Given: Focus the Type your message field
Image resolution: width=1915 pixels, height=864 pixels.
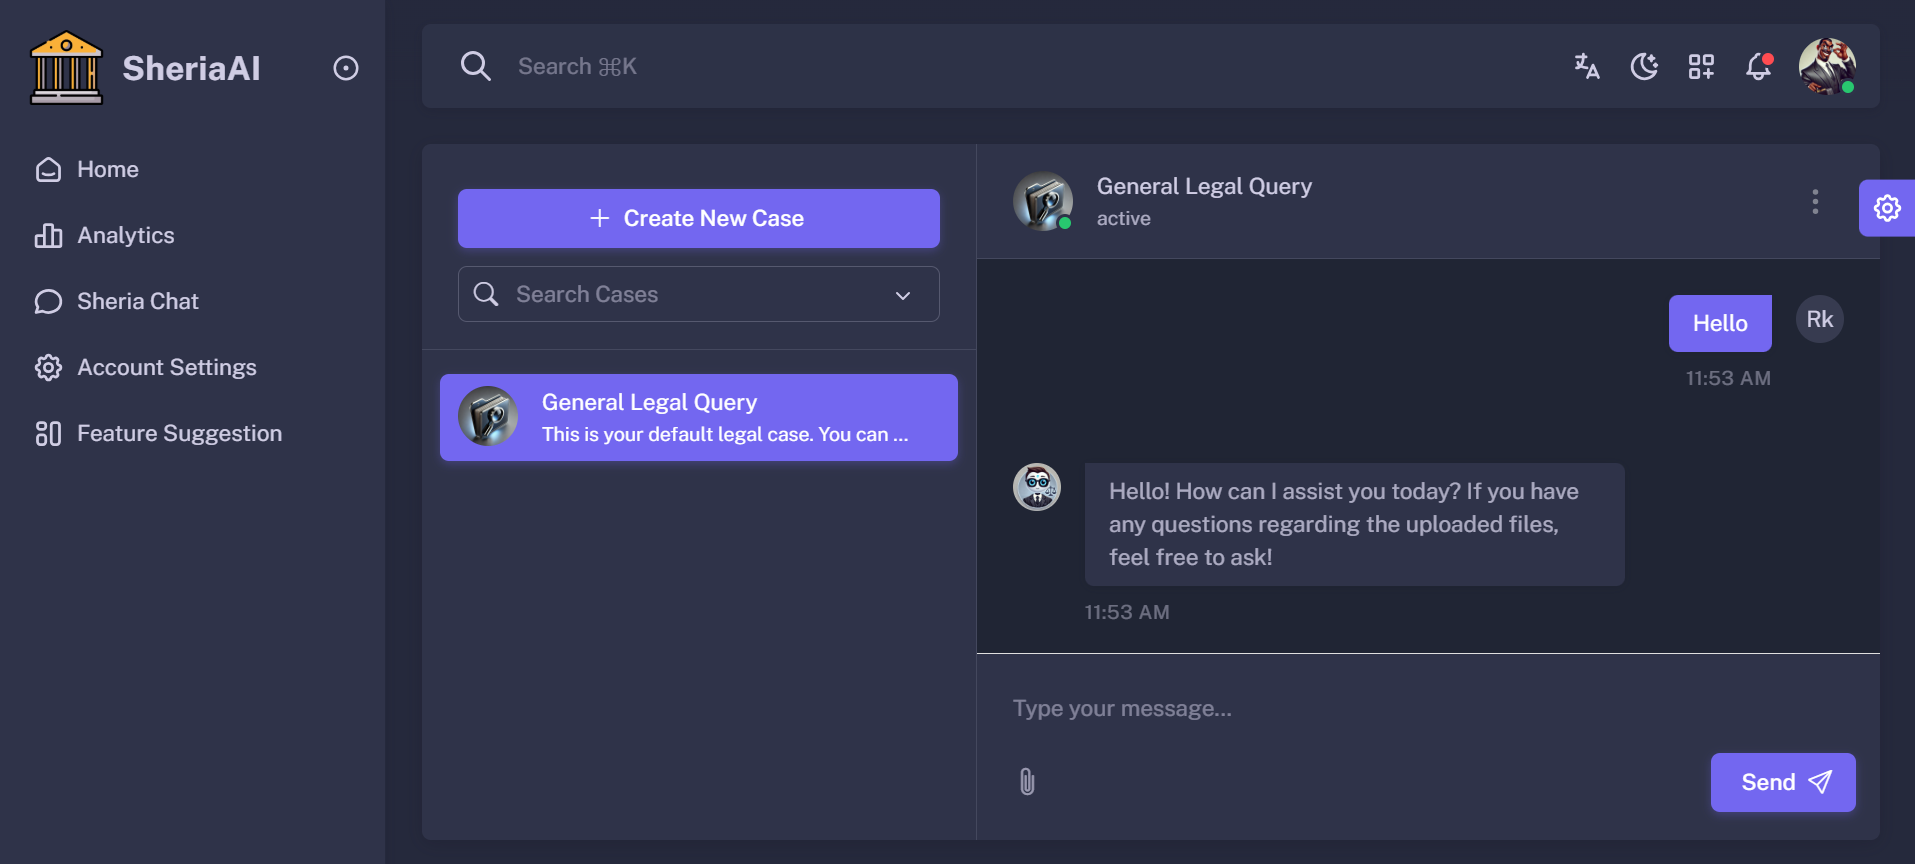Looking at the screenshot, I should coord(1428,708).
